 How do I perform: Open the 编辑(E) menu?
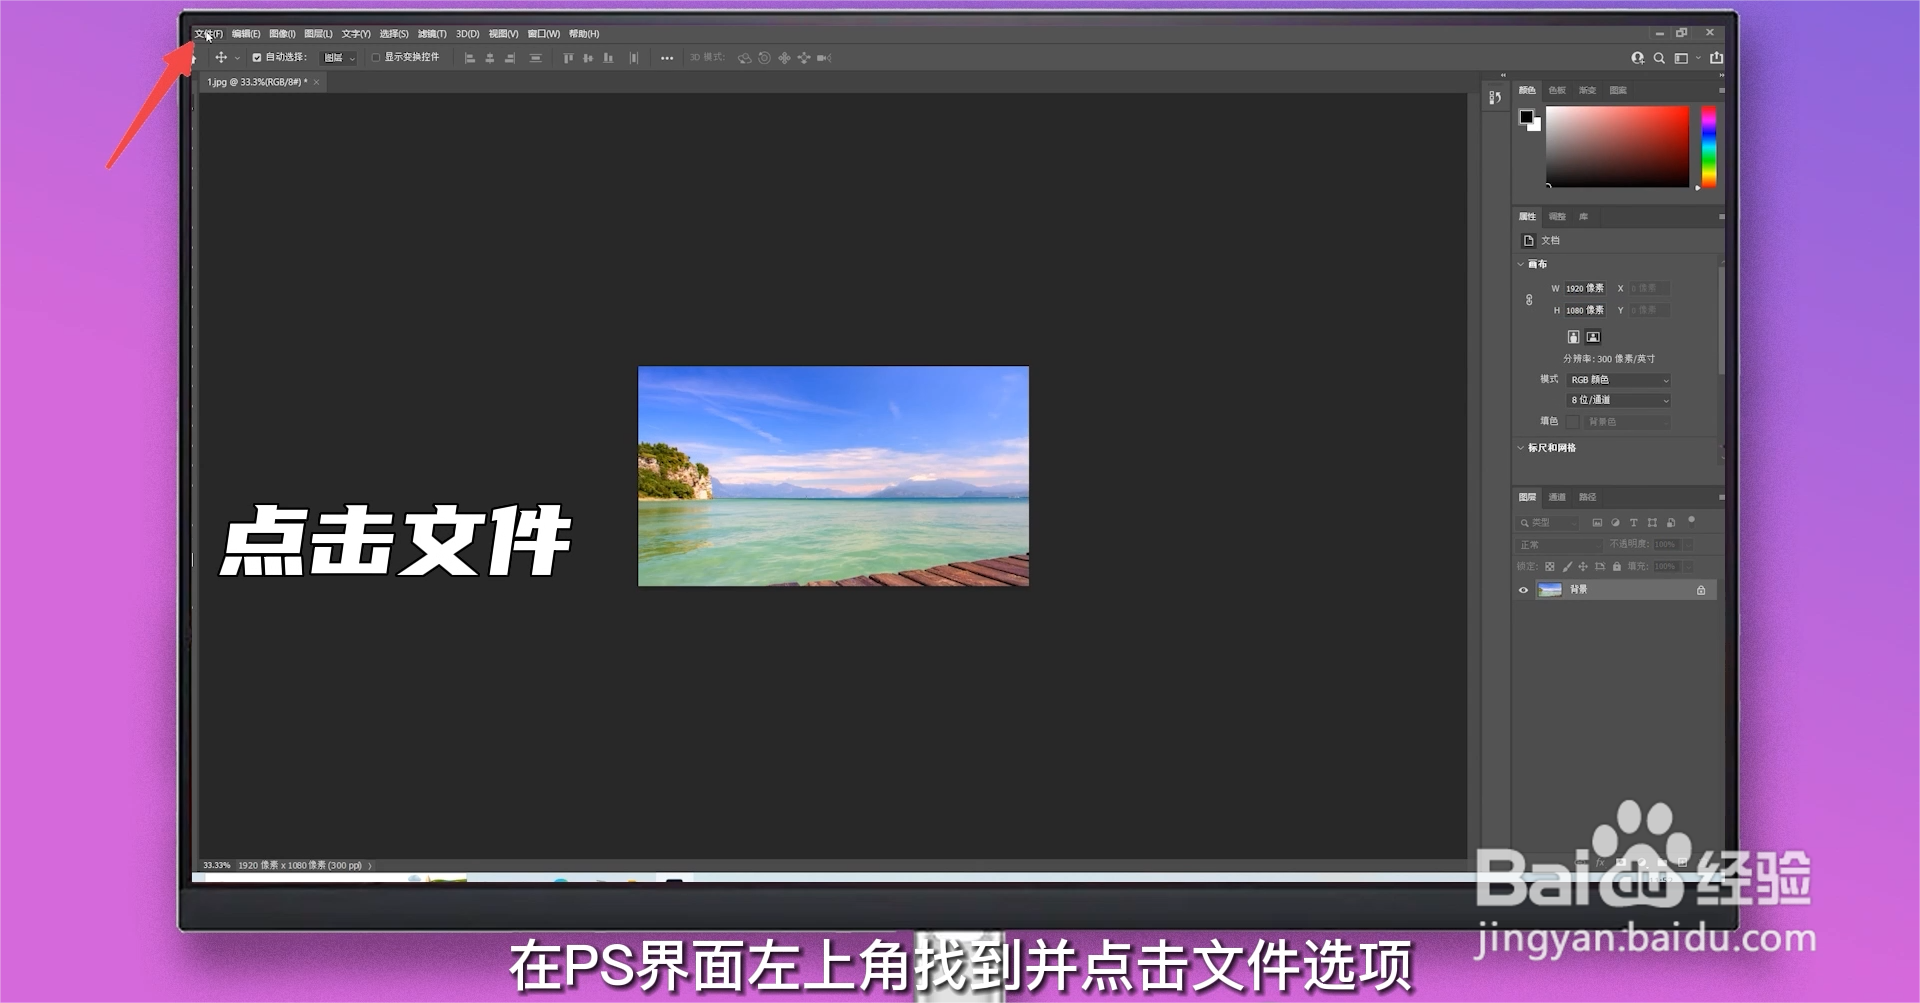point(246,34)
